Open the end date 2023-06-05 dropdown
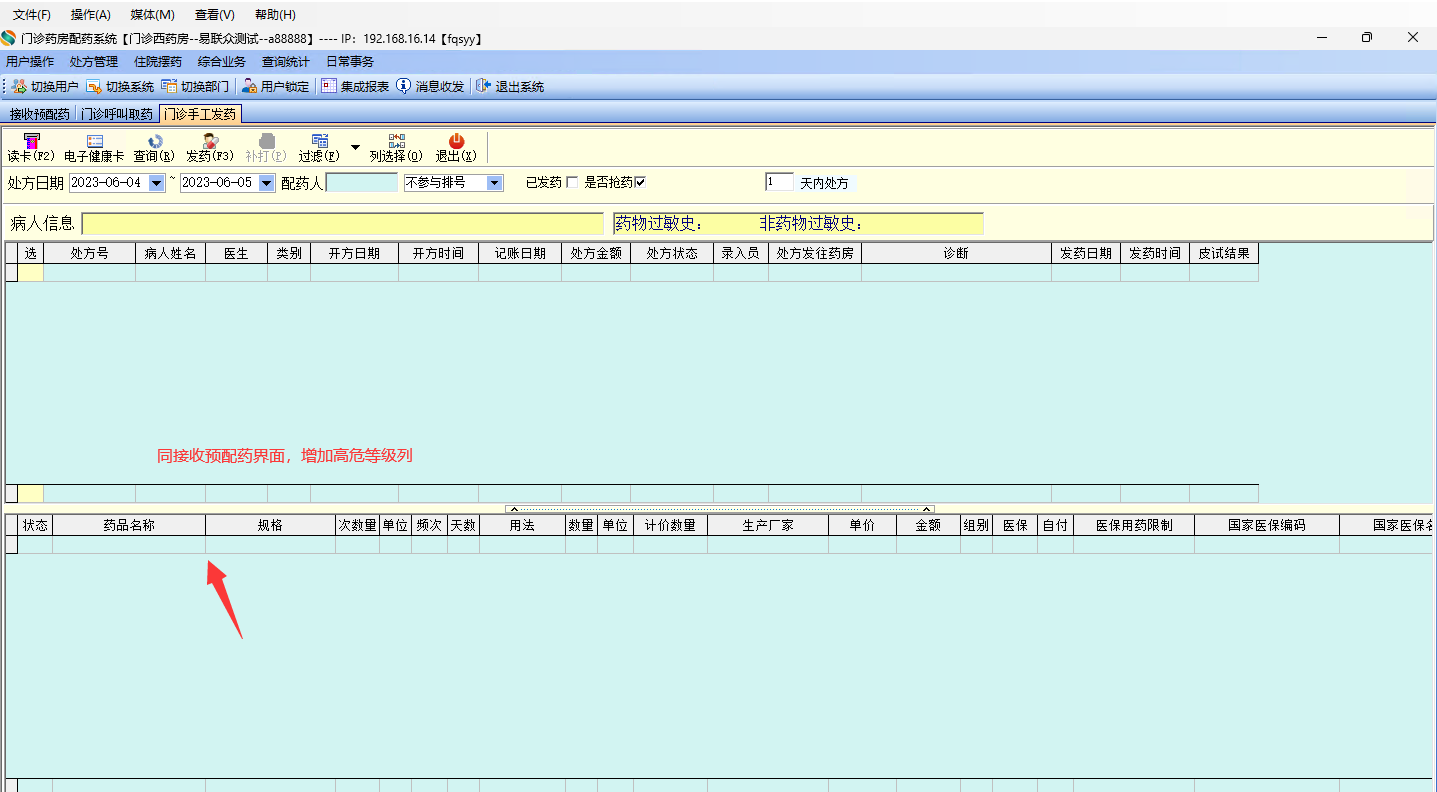Viewport: 1437px width, 792px height. tap(266, 183)
